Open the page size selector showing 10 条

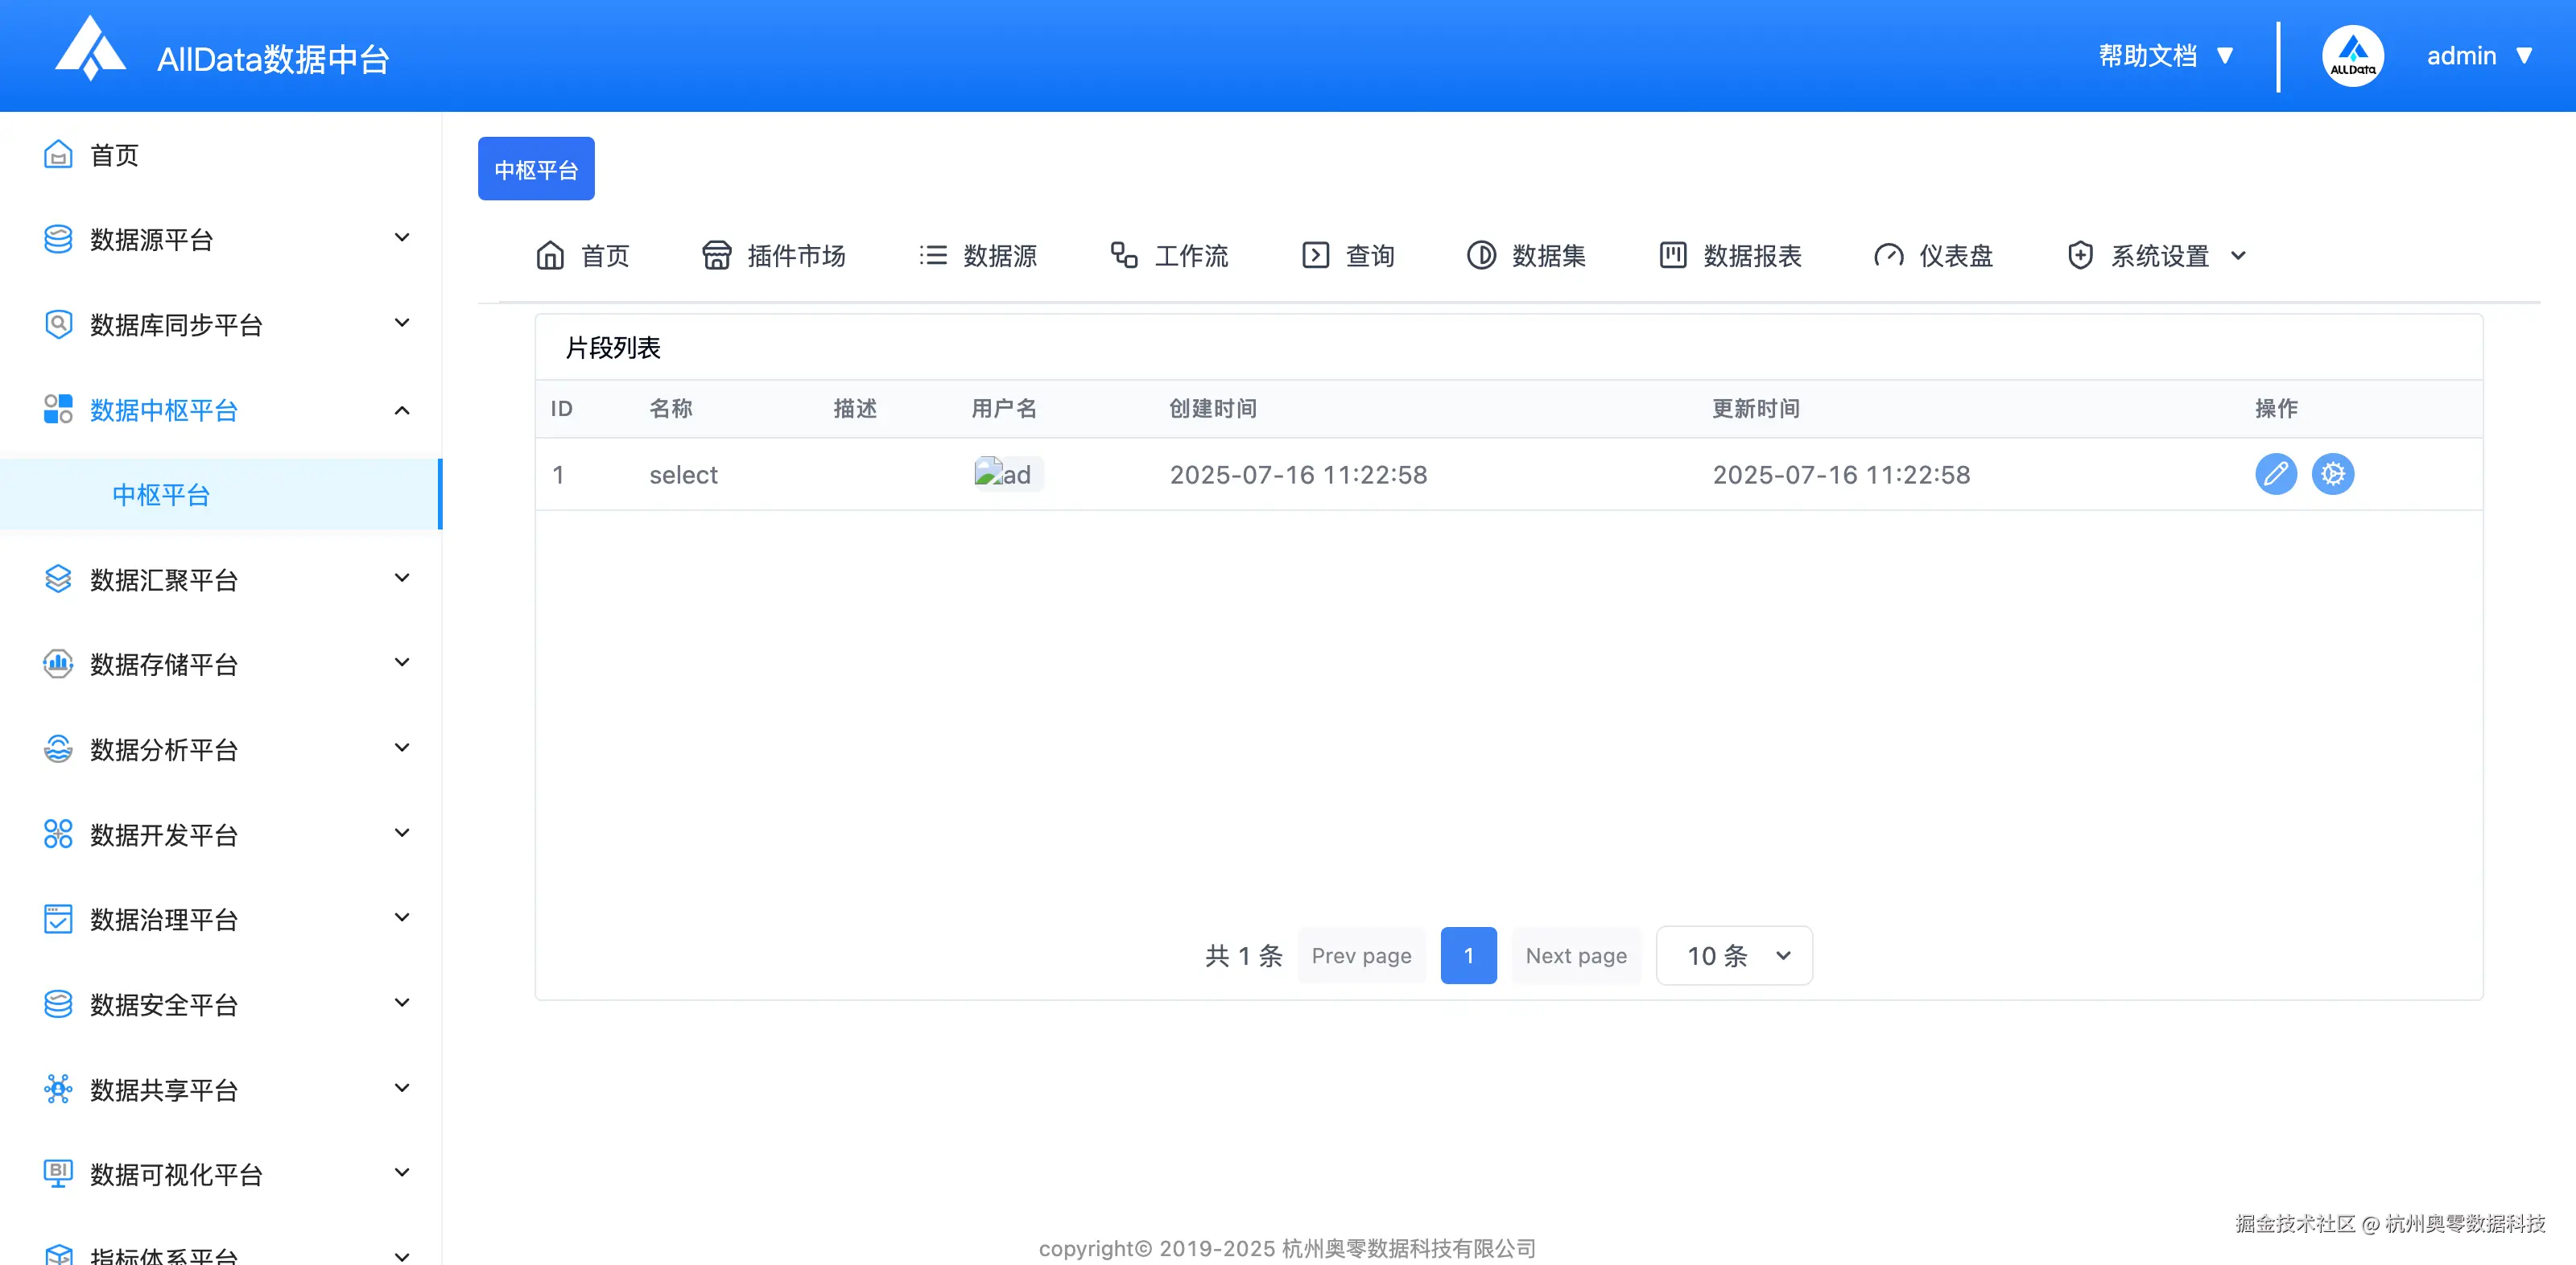[x=1733, y=955]
